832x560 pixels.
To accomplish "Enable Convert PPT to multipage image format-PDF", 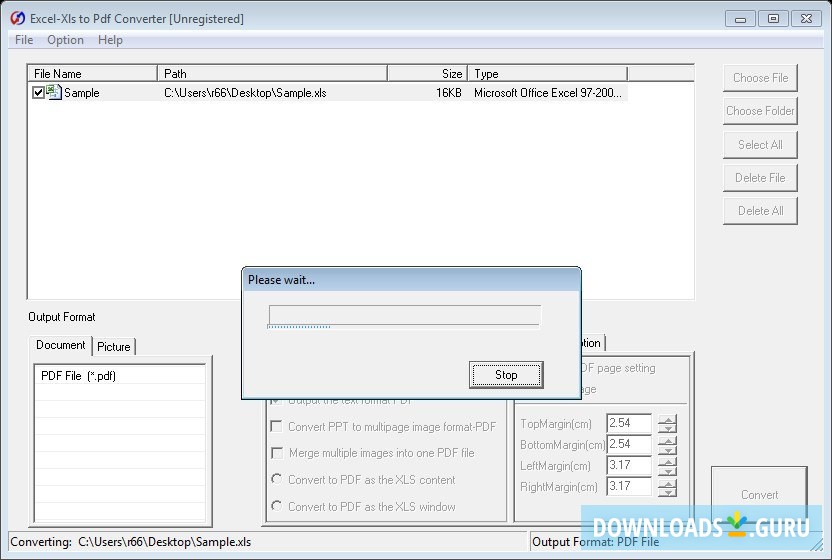I will pyautogui.click(x=276, y=426).
